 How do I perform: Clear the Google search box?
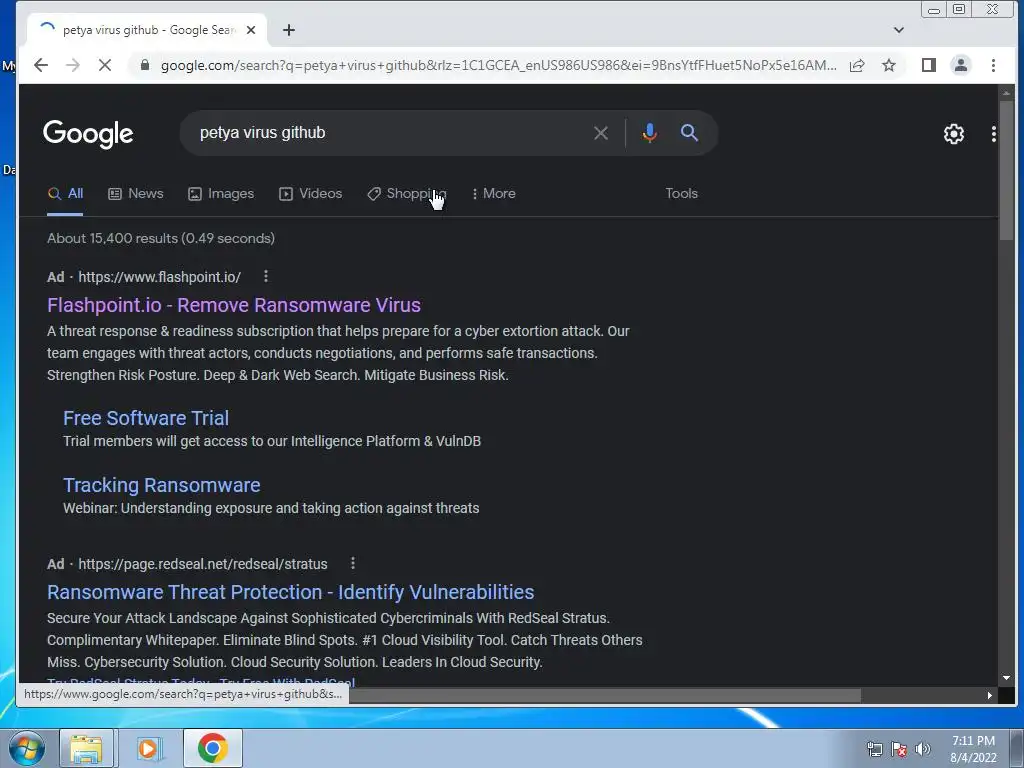point(601,133)
